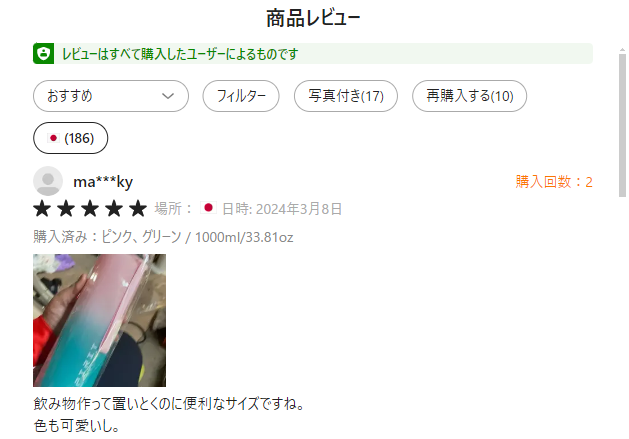This screenshot has height=439, width=629.
Task: Click the first rating star
Action: (42, 209)
